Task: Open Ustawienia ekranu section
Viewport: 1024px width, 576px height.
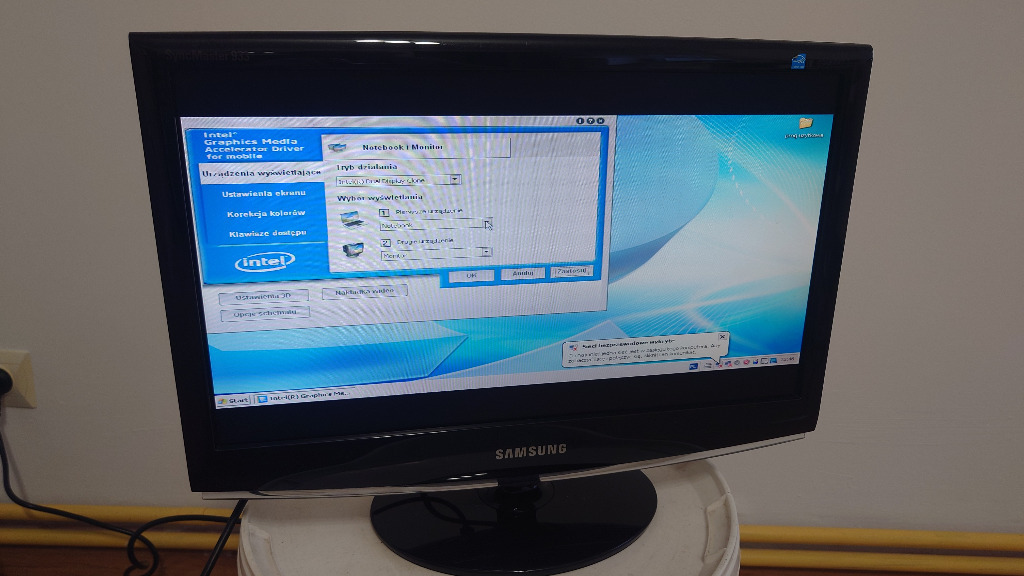Action: pos(264,193)
